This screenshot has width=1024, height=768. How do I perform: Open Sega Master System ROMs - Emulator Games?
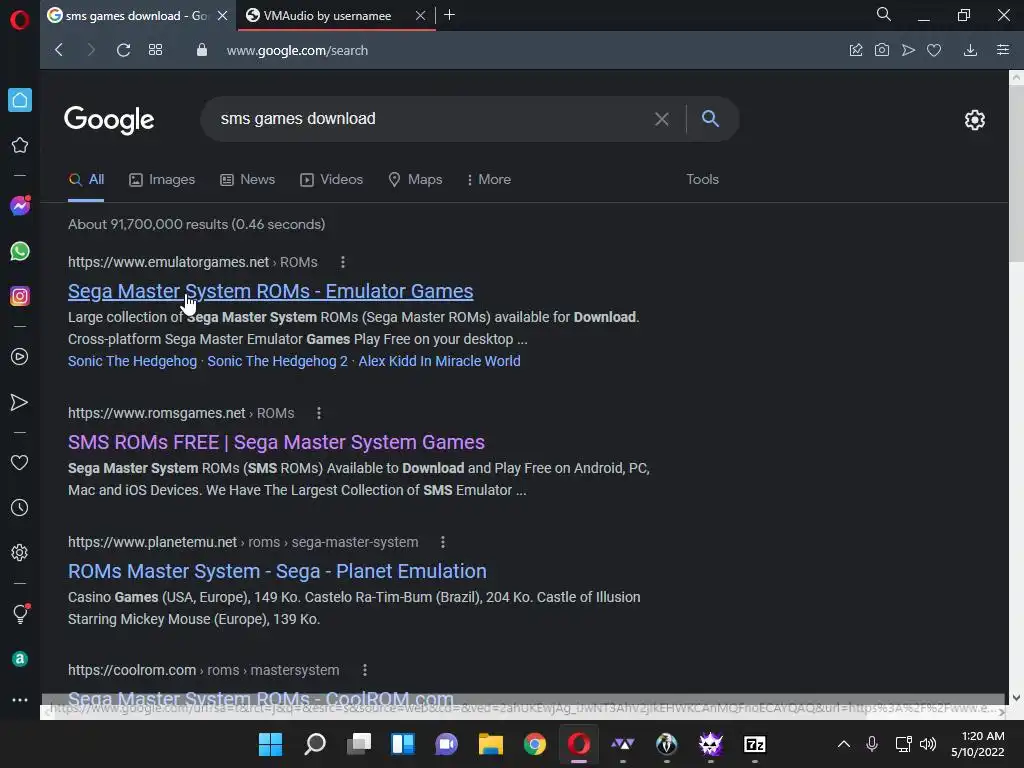click(270, 291)
